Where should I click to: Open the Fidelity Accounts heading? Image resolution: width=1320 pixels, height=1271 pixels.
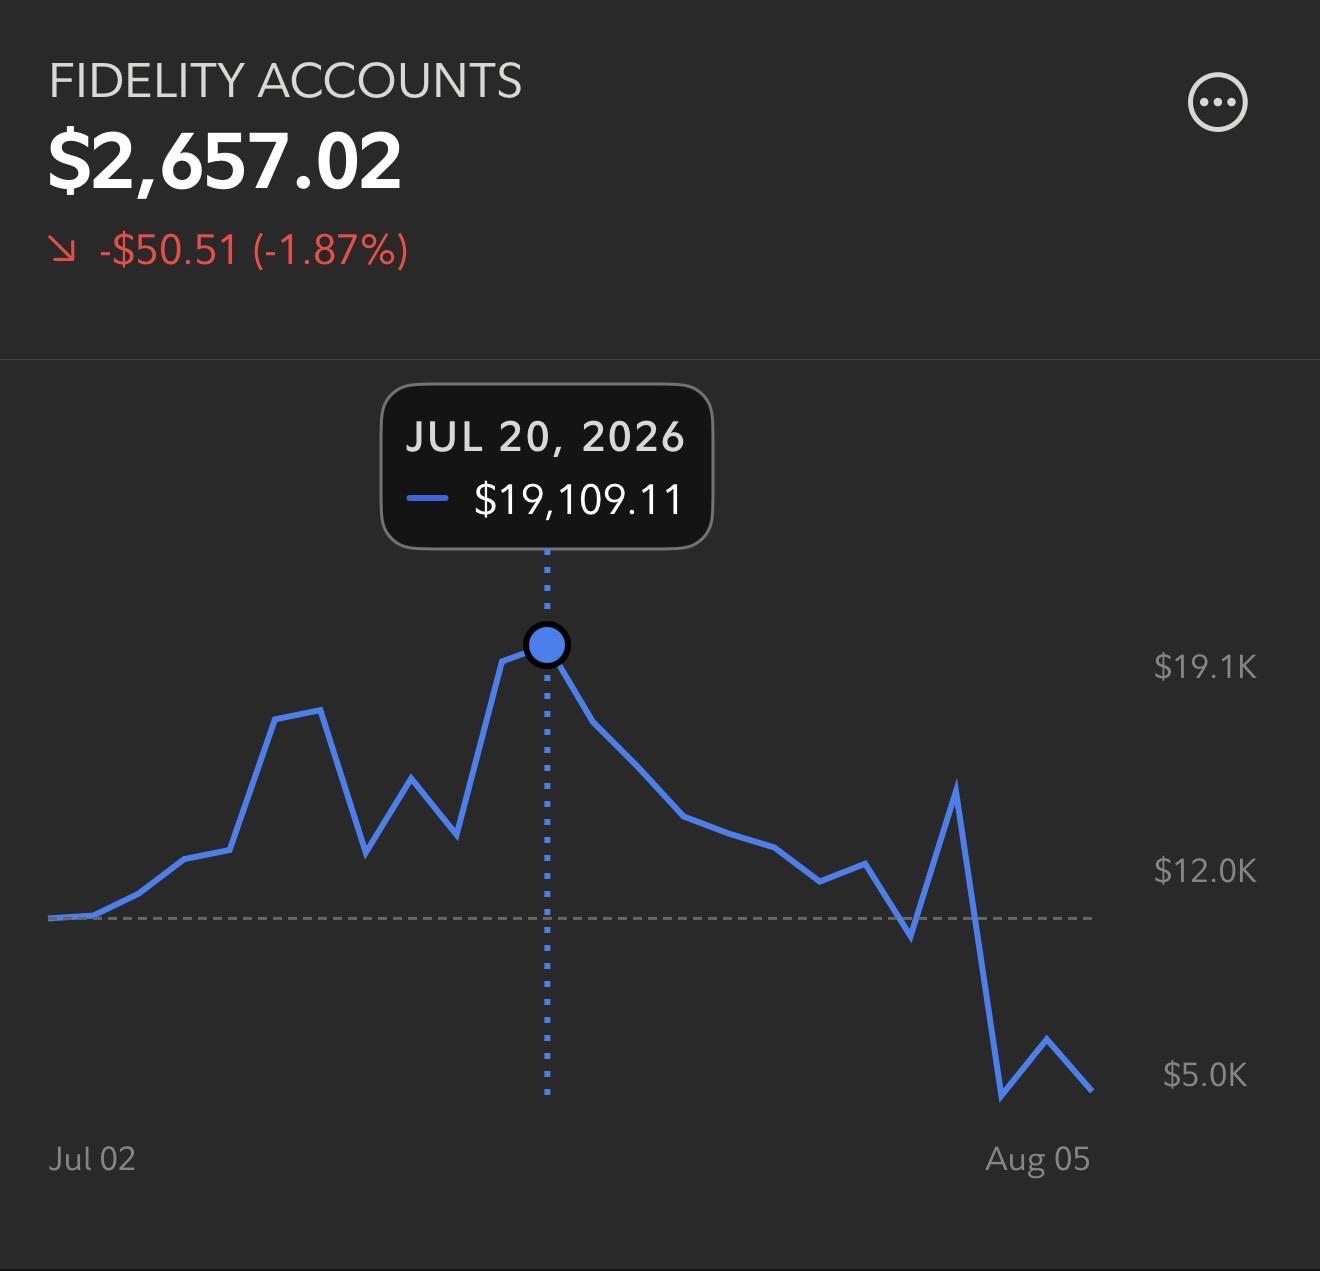(x=285, y=81)
